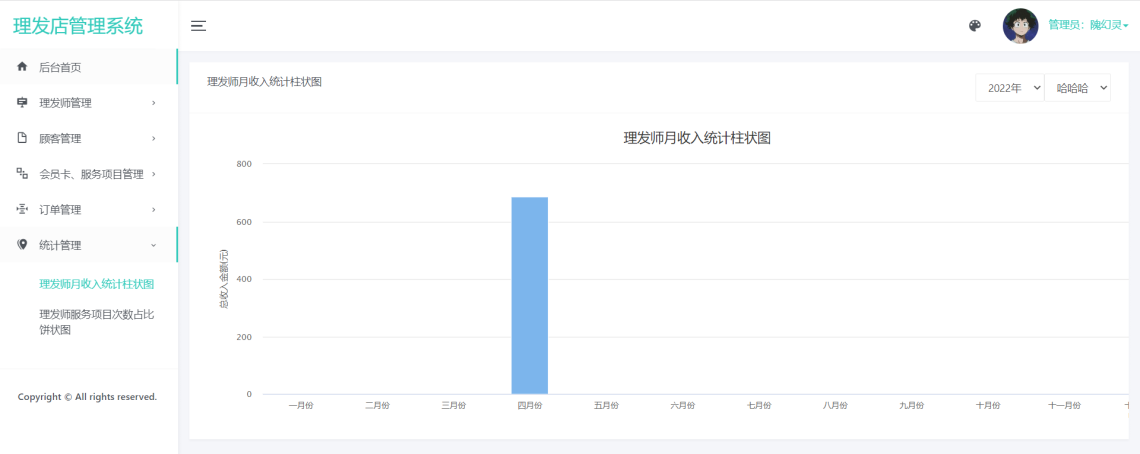Open the 订单管理 menu
The image size is (1140, 454).
tap(89, 210)
